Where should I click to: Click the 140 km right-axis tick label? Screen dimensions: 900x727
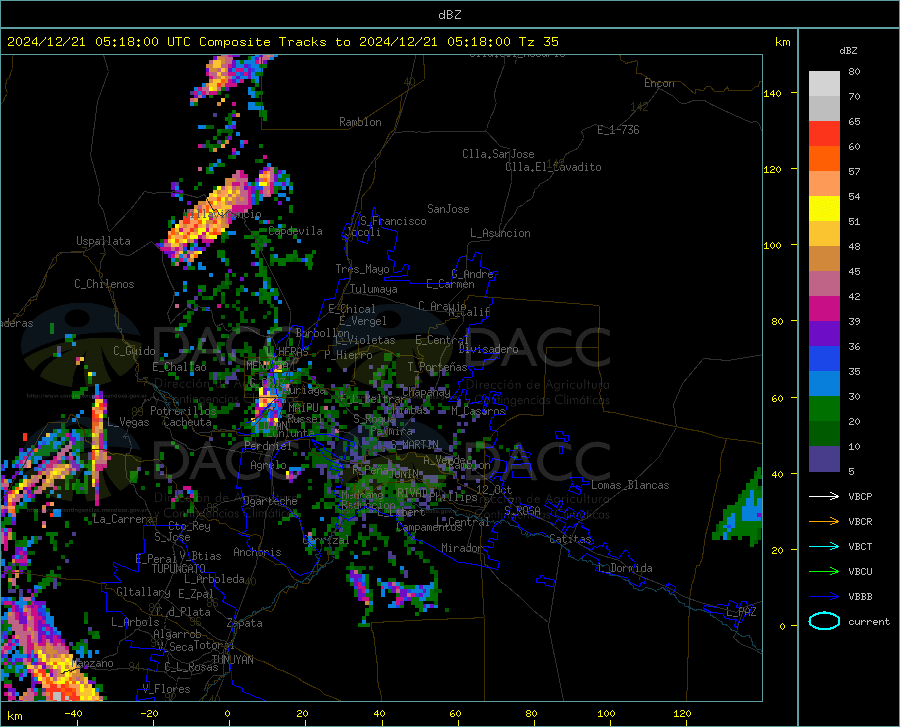click(x=772, y=93)
